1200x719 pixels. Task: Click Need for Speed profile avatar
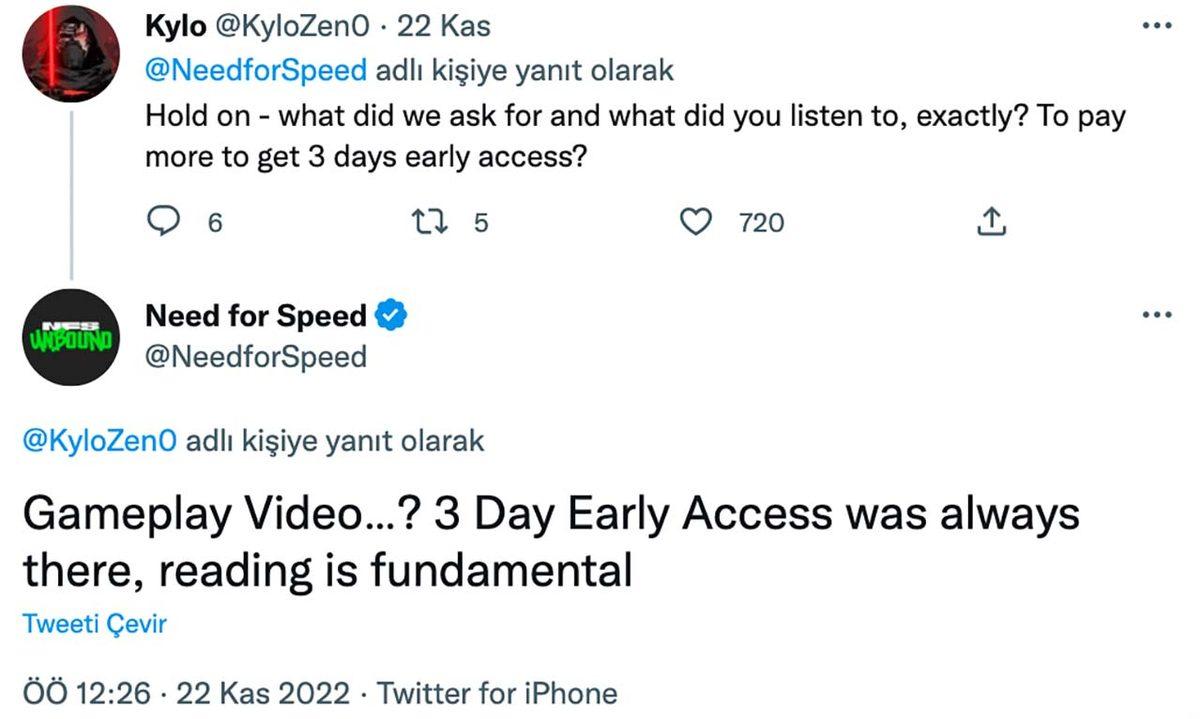click(71, 337)
